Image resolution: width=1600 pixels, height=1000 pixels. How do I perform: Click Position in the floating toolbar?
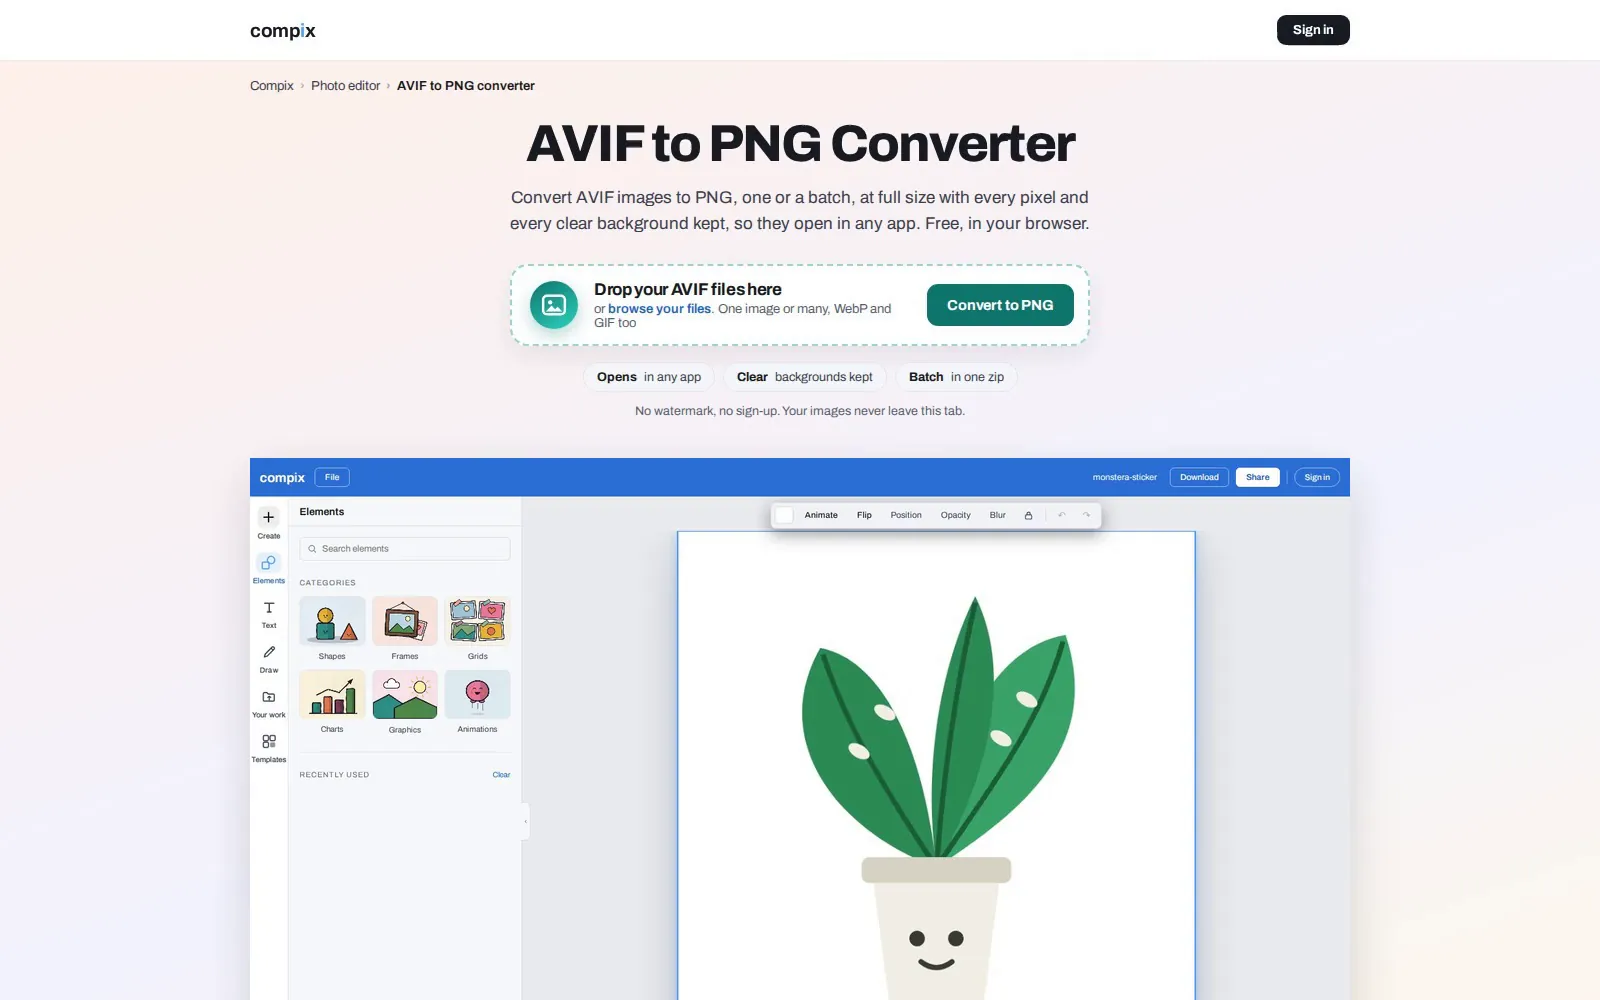[x=906, y=515]
